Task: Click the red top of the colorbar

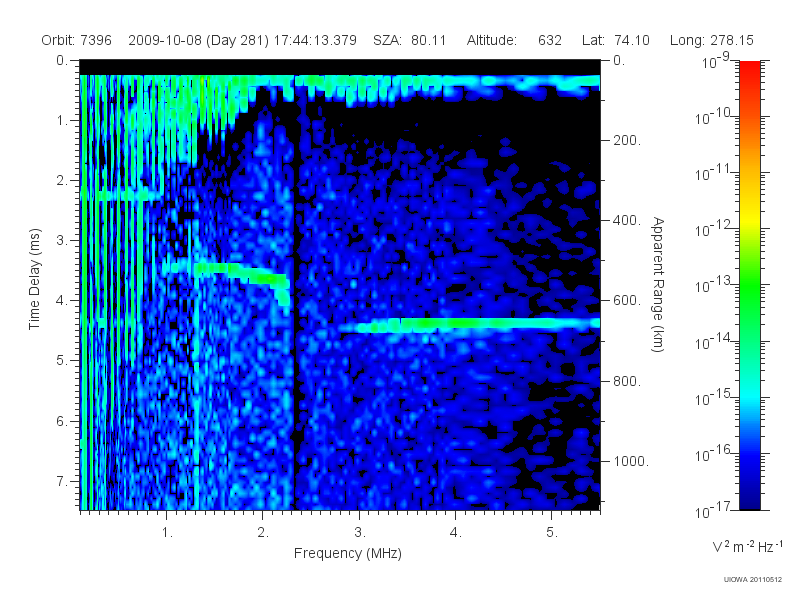Action: point(750,71)
